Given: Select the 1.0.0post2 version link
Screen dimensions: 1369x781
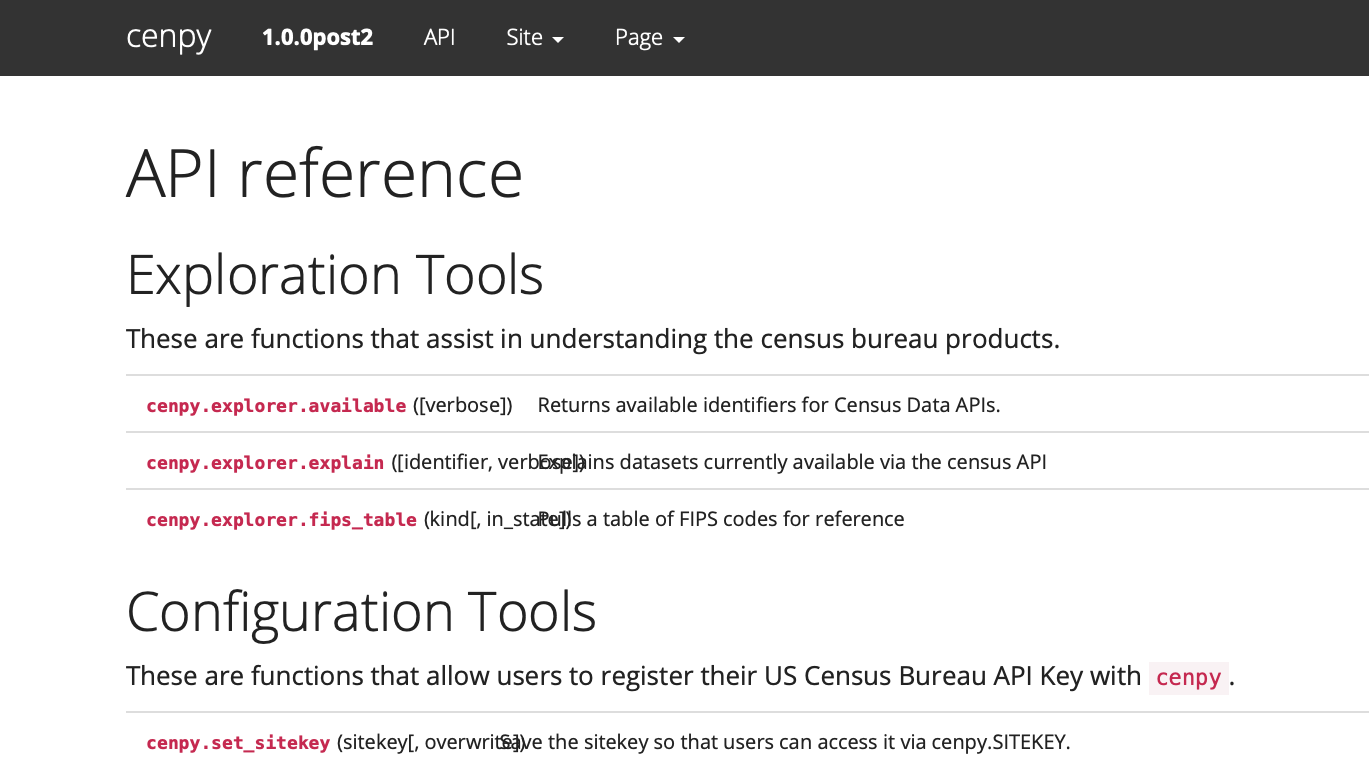Looking at the screenshot, I should (317, 38).
